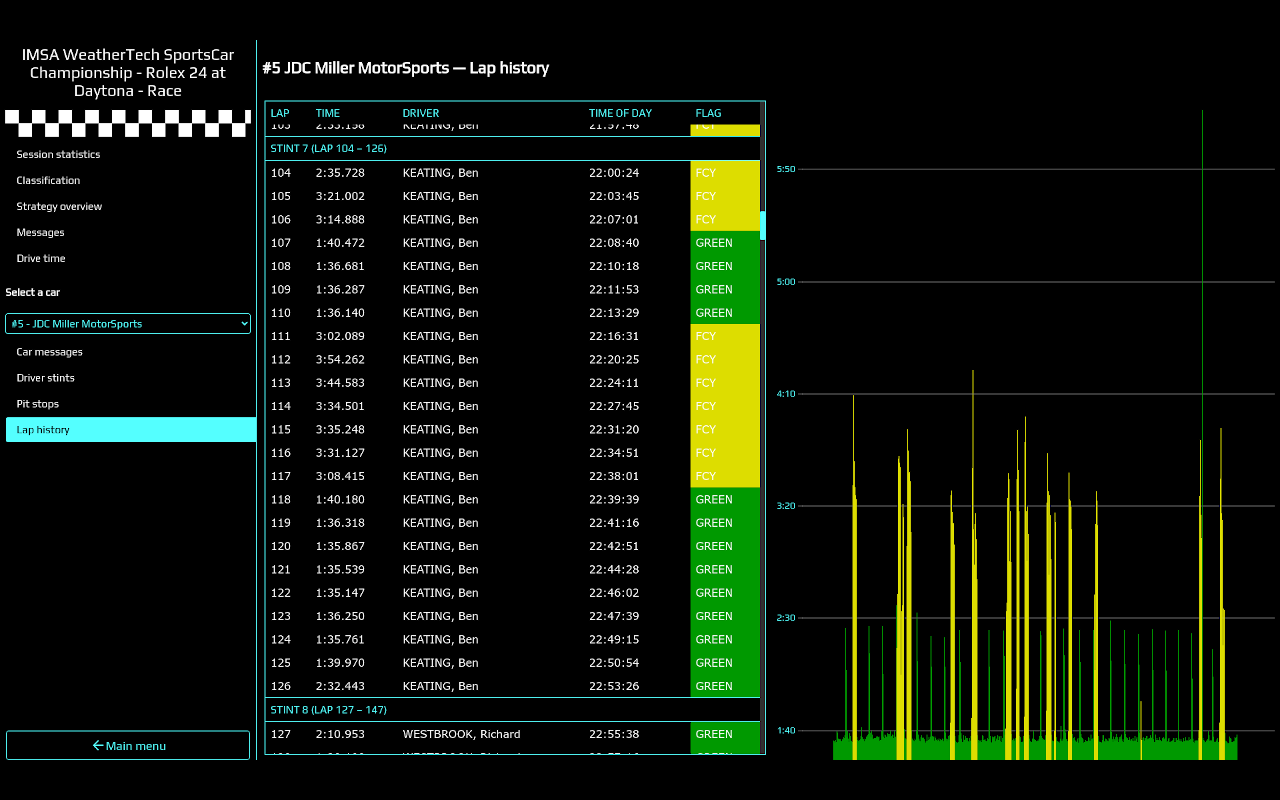
Task: Click the LAP column header
Action: tap(280, 113)
